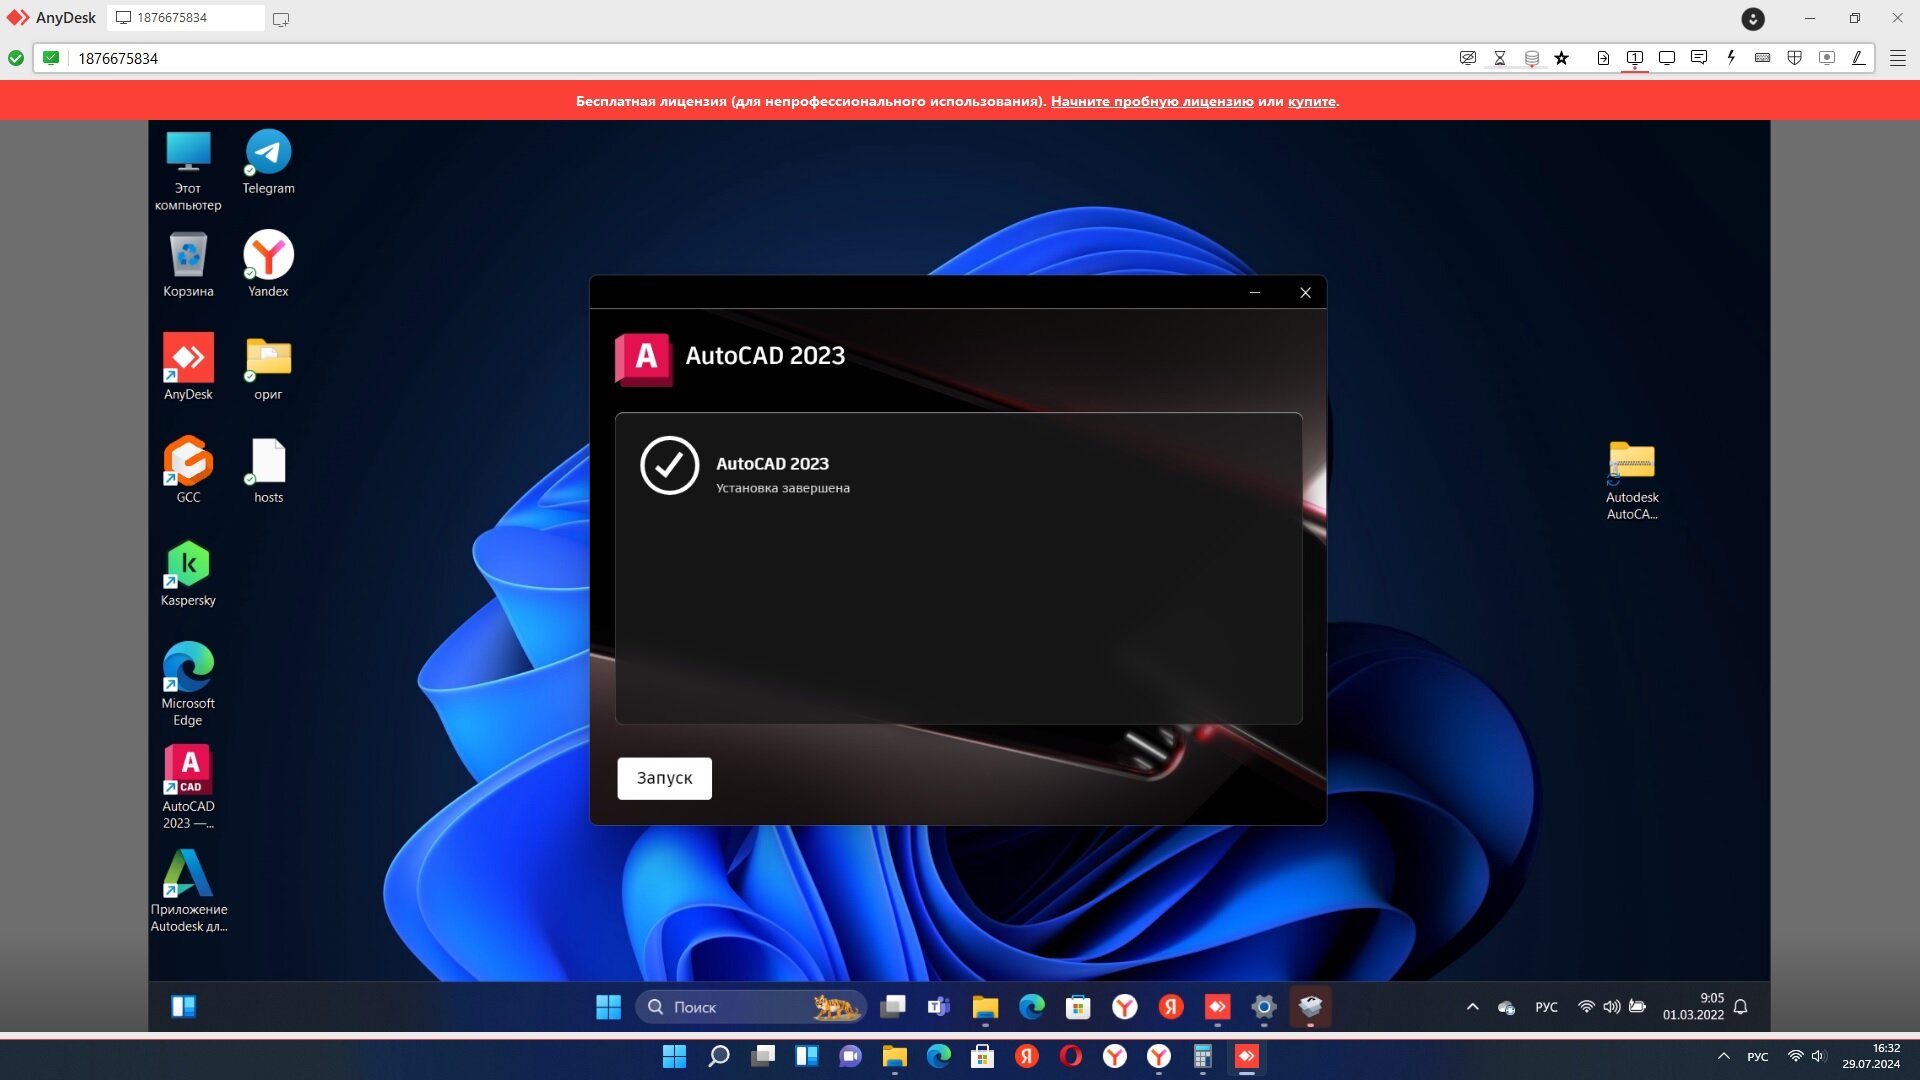Click the lightning Actions icon in AnyDesk
The width and height of the screenshot is (1920, 1080).
(x=1731, y=58)
